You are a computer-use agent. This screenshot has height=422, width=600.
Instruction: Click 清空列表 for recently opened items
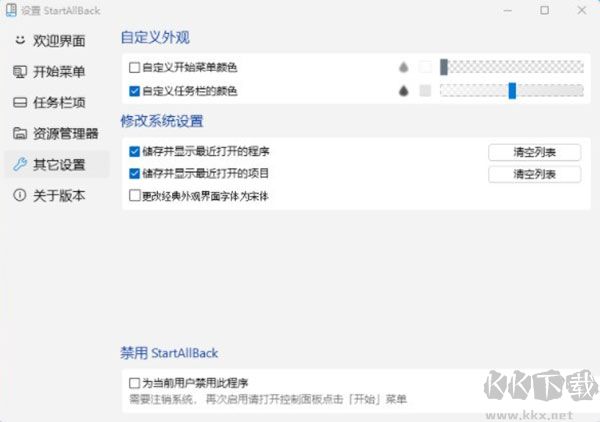click(x=534, y=174)
